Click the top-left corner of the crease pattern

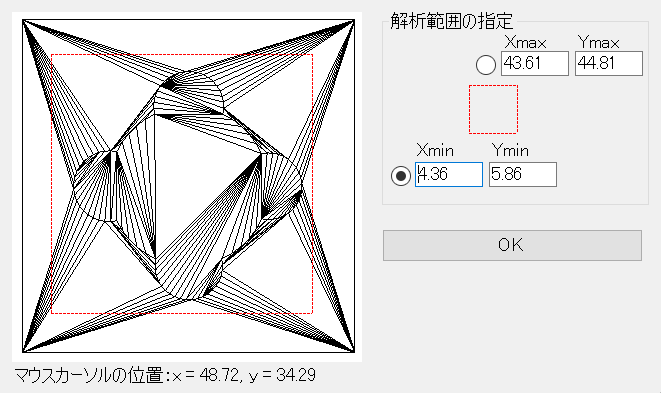coord(23,20)
